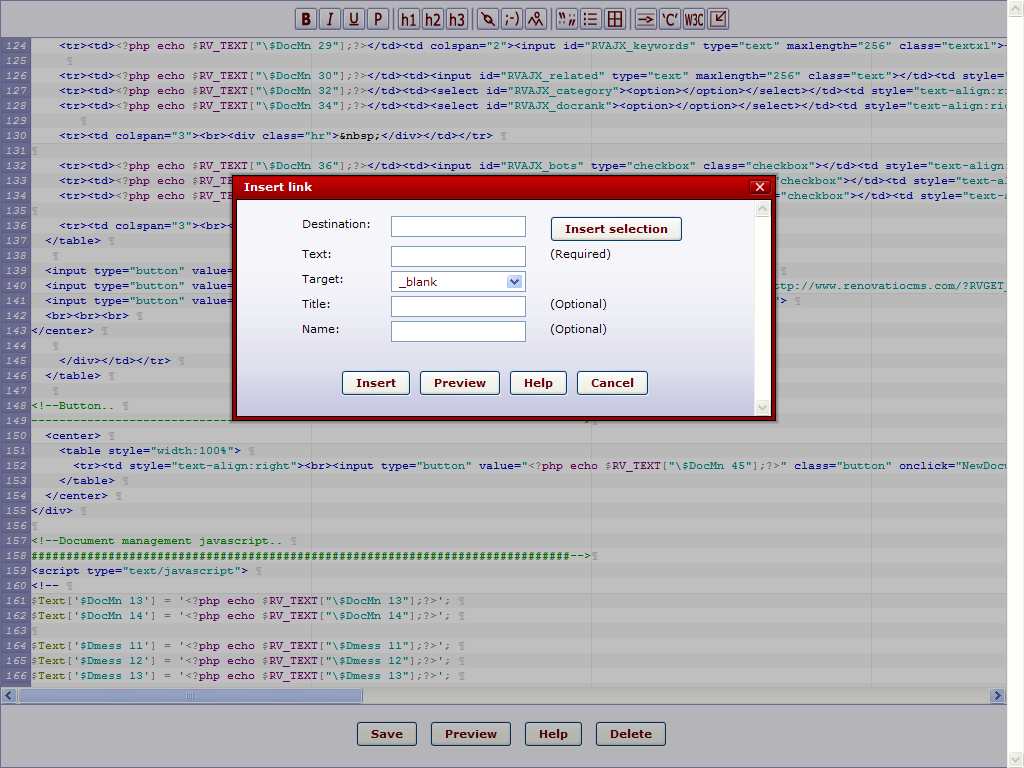1024x768 pixels.
Task: Insert paragraph tag with P icon
Action: click(377, 19)
